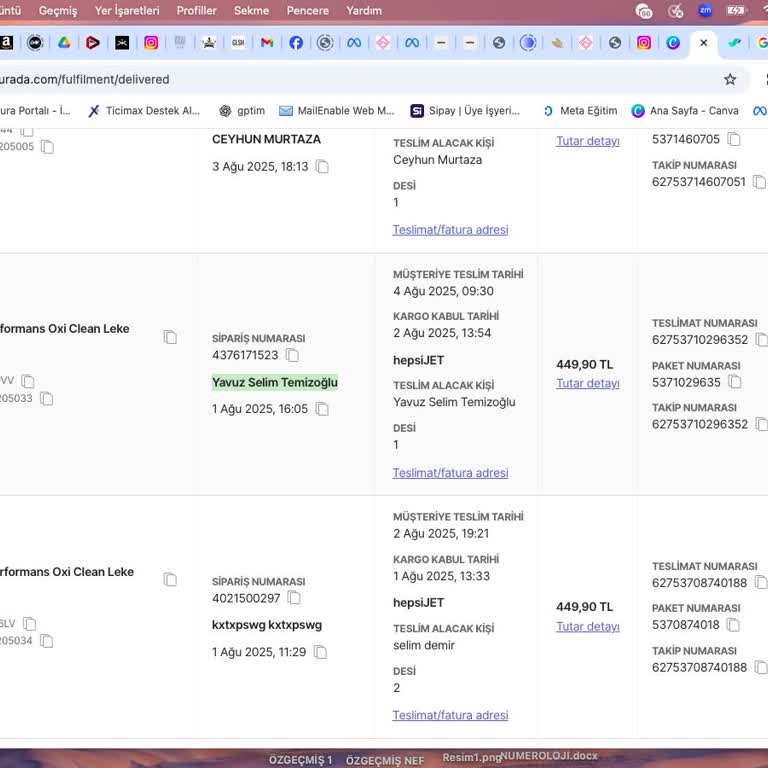Copy package number 5371029635
This screenshot has width=768, height=768.
pos(734,382)
